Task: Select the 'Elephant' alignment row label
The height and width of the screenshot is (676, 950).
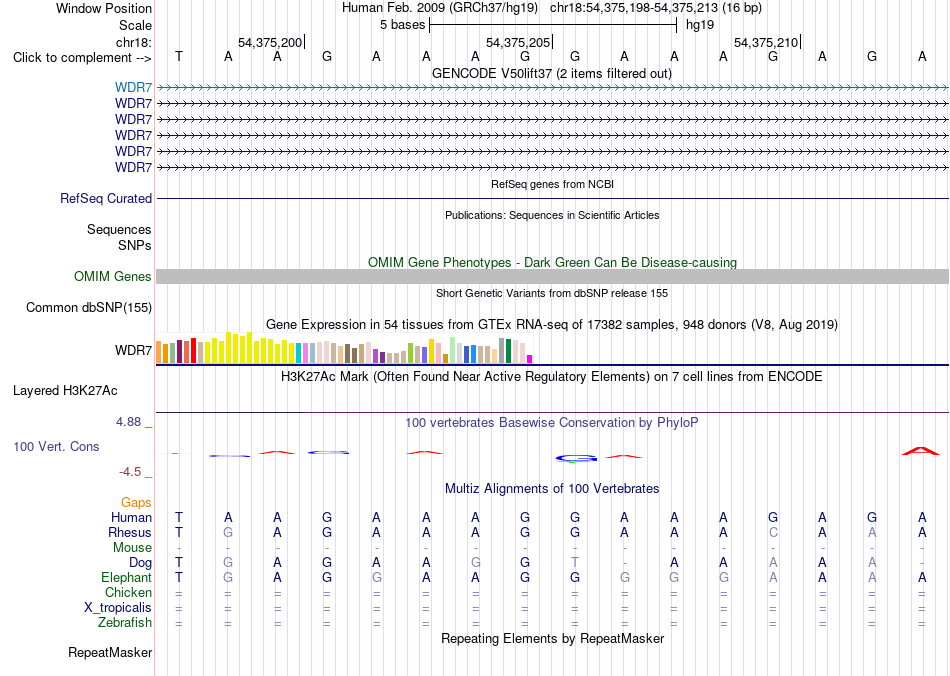Action: point(126,577)
